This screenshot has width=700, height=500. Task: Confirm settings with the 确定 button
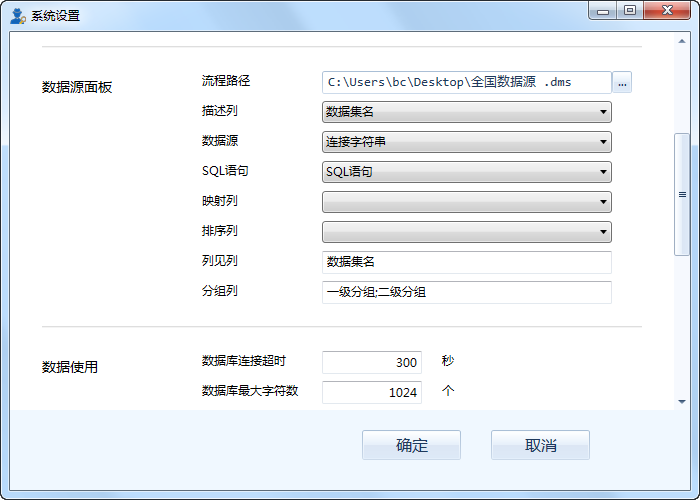coord(411,445)
